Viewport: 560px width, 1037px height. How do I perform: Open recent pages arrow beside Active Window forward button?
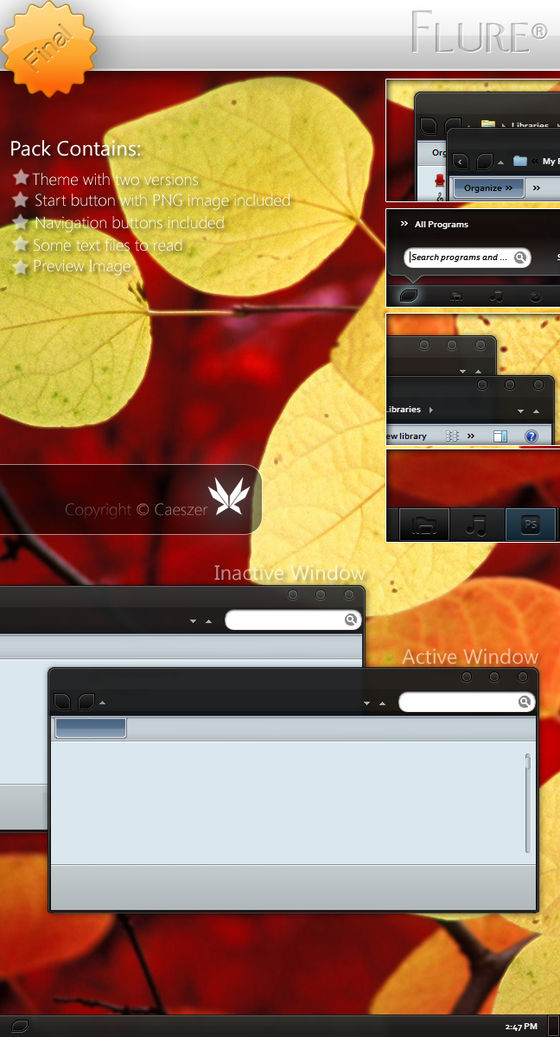[x=102, y=703]
